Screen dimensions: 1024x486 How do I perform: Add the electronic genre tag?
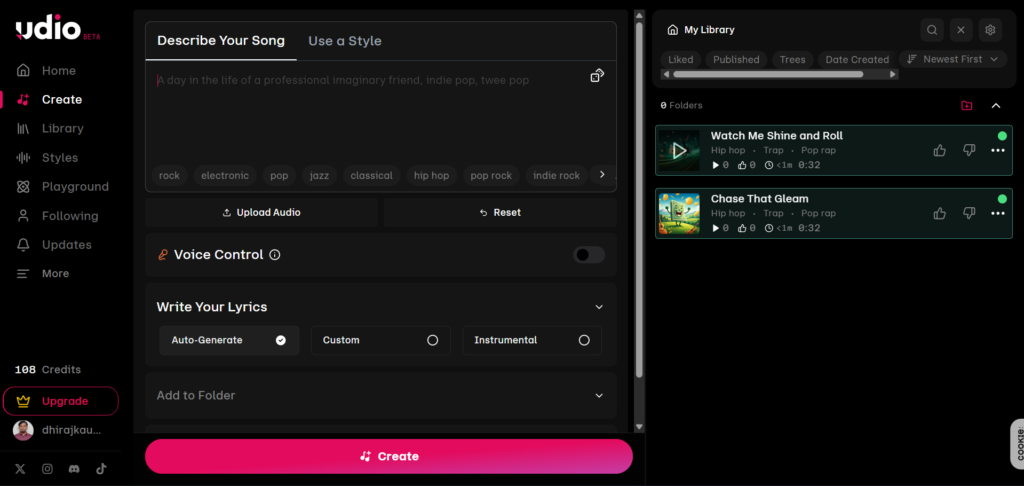(225, 176)
